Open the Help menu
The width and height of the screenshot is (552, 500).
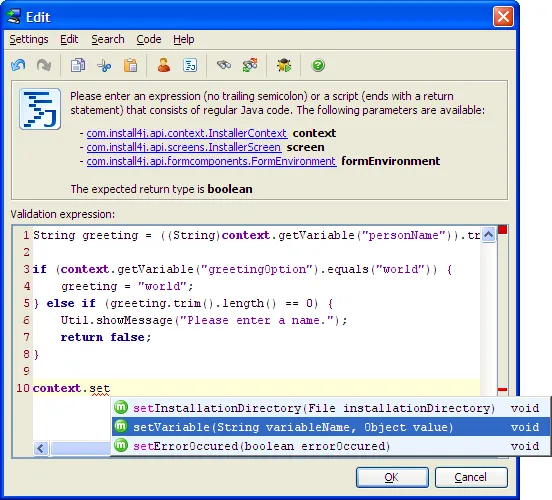click(x=183, y=39)
